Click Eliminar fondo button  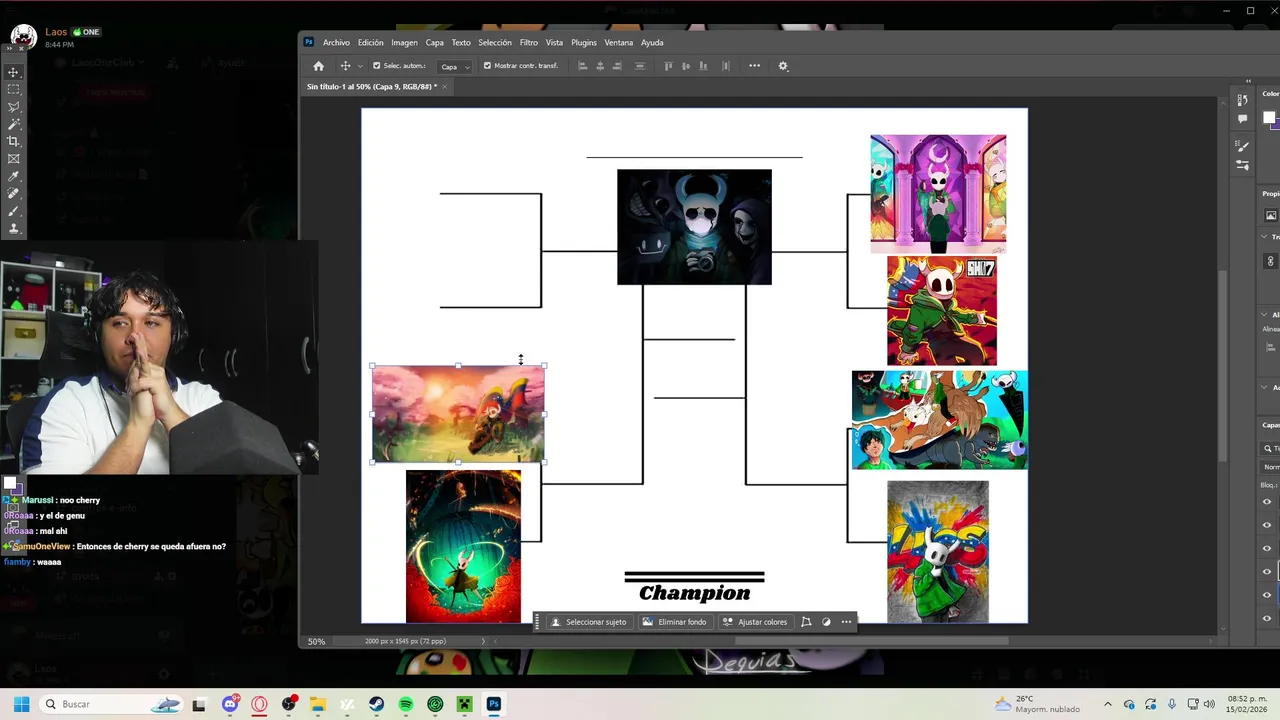(x=674, y=622)
